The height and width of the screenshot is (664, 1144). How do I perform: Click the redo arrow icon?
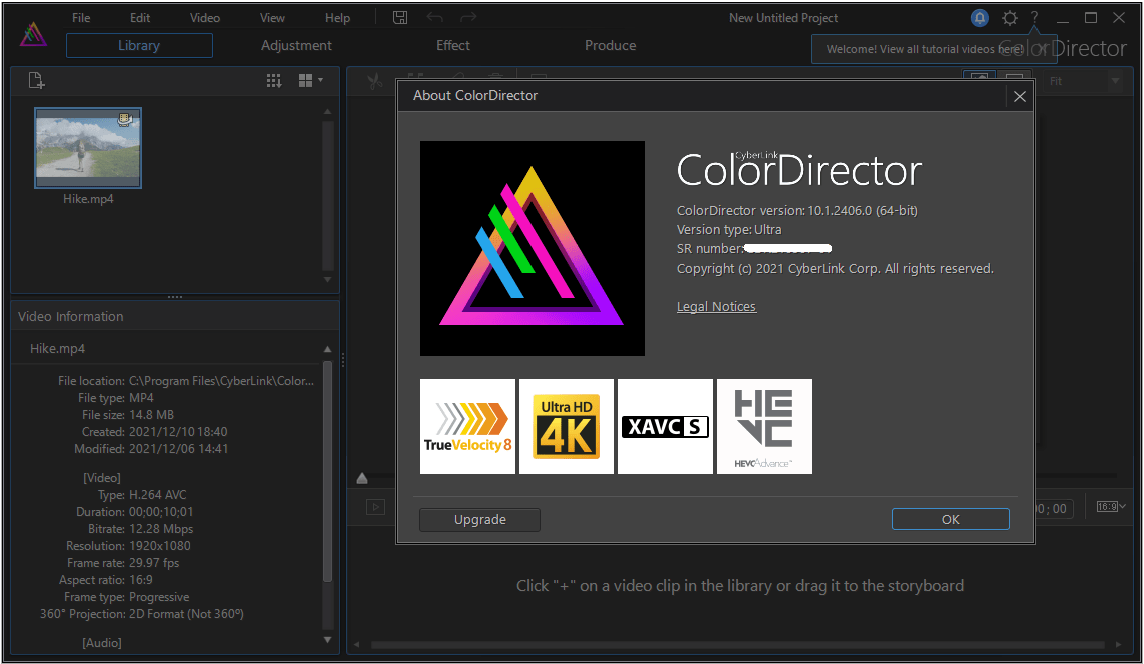468,18
